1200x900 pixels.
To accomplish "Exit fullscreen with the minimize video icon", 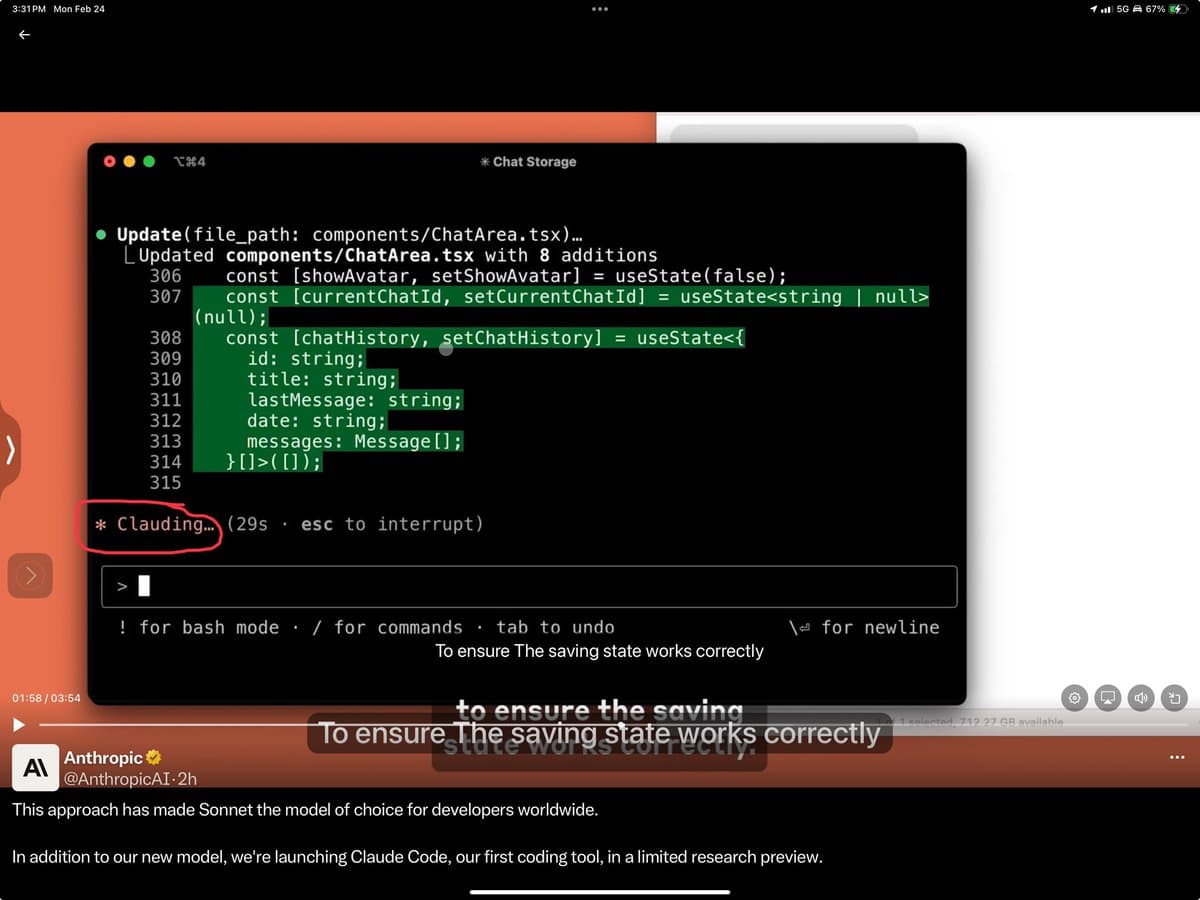I will click(1175, 697).
